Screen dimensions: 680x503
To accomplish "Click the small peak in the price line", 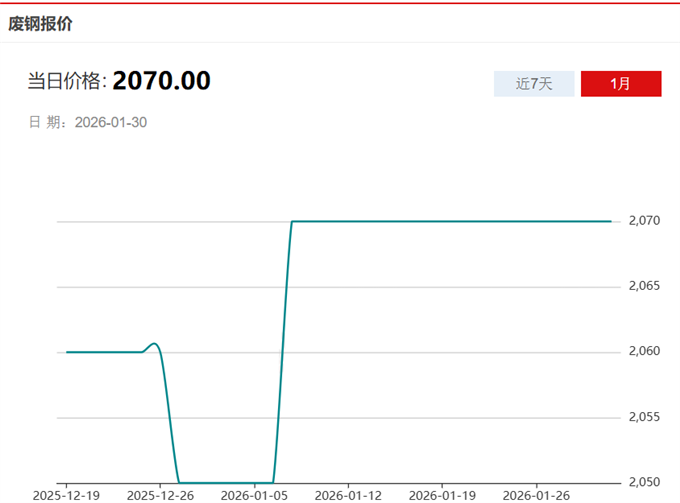I will (153, 344).
